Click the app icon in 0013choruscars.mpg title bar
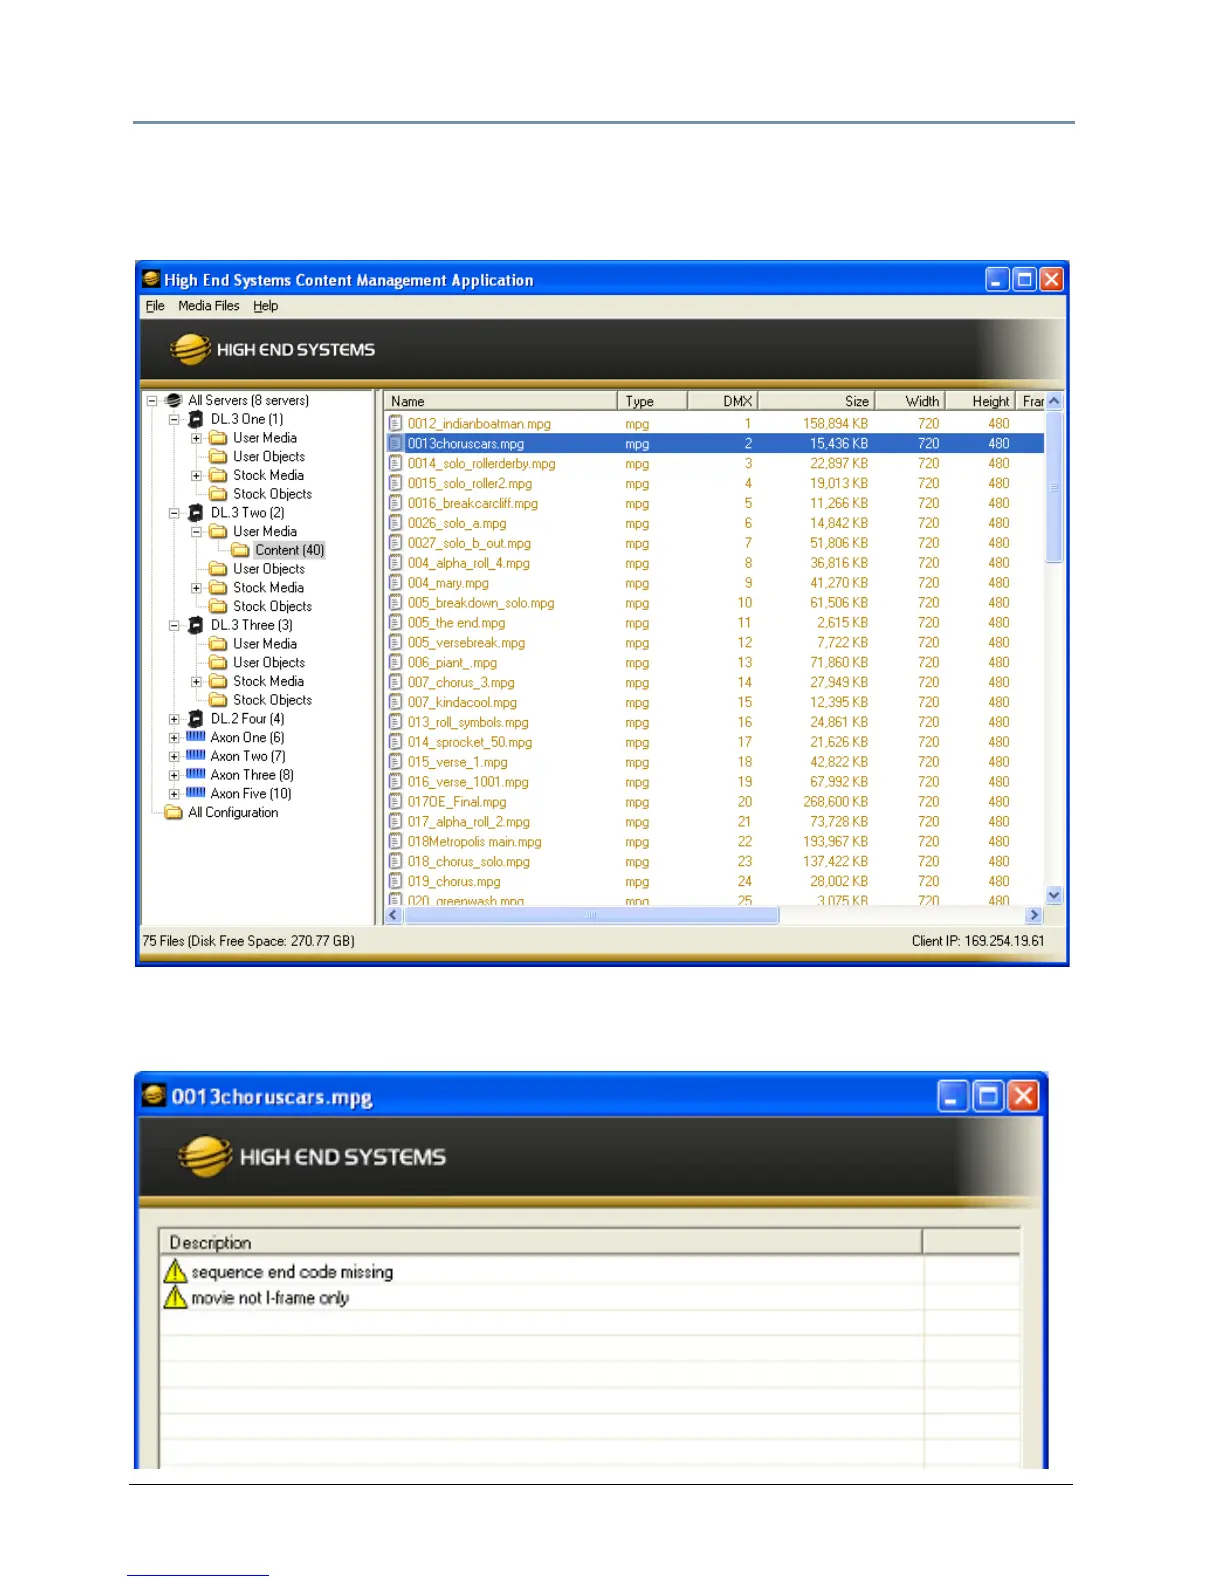This screenshot has width=1224, height=1584. [154, 1096]
